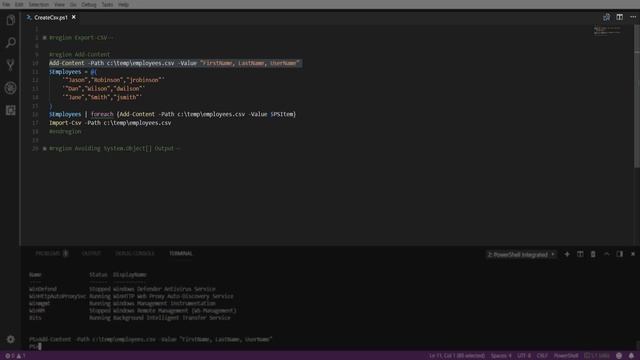Open the Go menu
Screen dimensions: 640x360
[x=73, y=4]
